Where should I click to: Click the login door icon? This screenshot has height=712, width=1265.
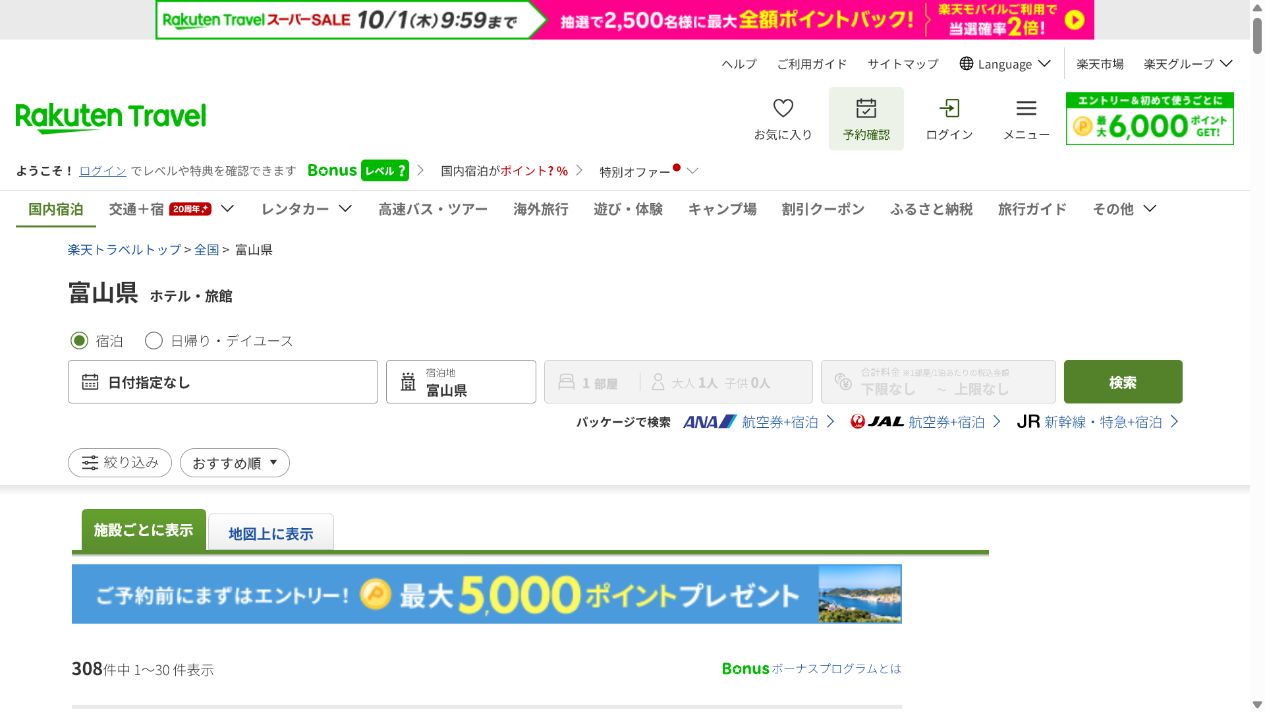coord(949,108)
